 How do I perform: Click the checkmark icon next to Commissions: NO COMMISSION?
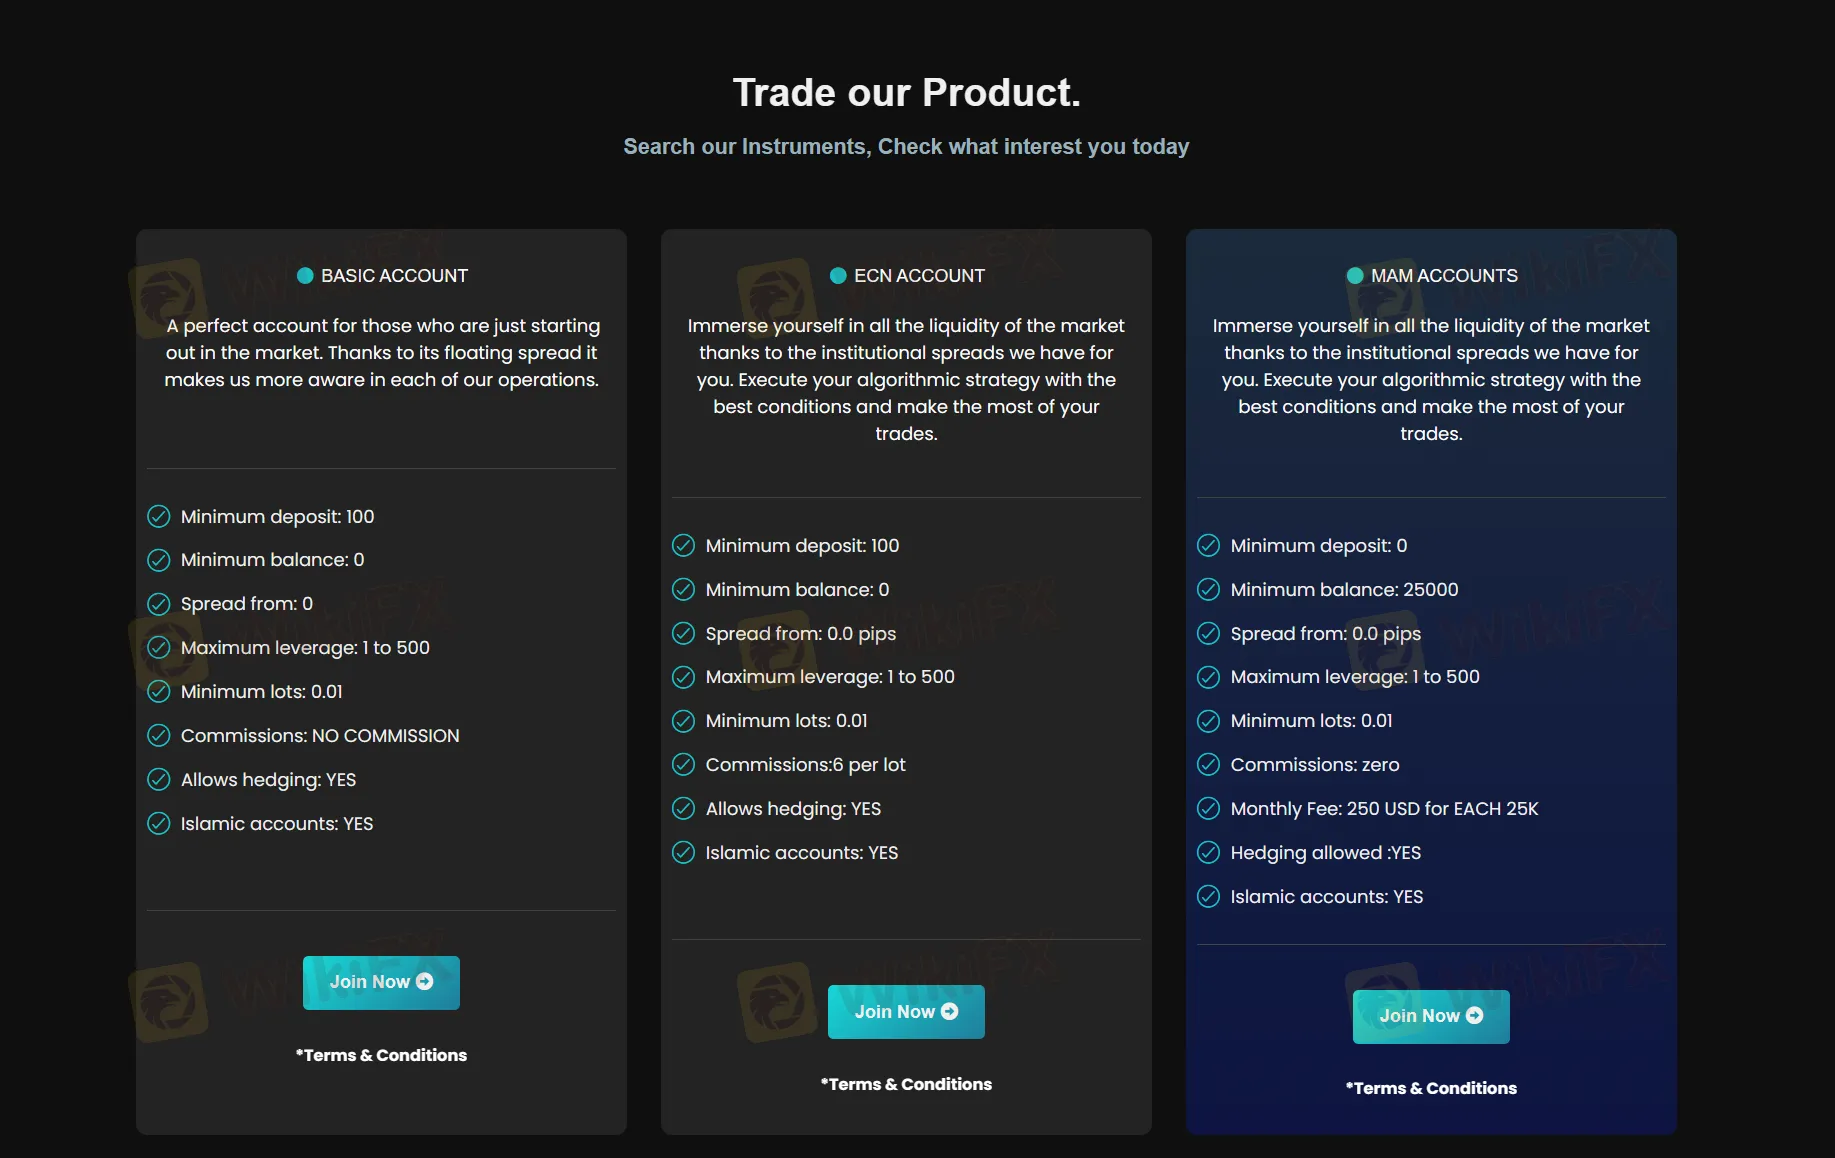[160, 735]
